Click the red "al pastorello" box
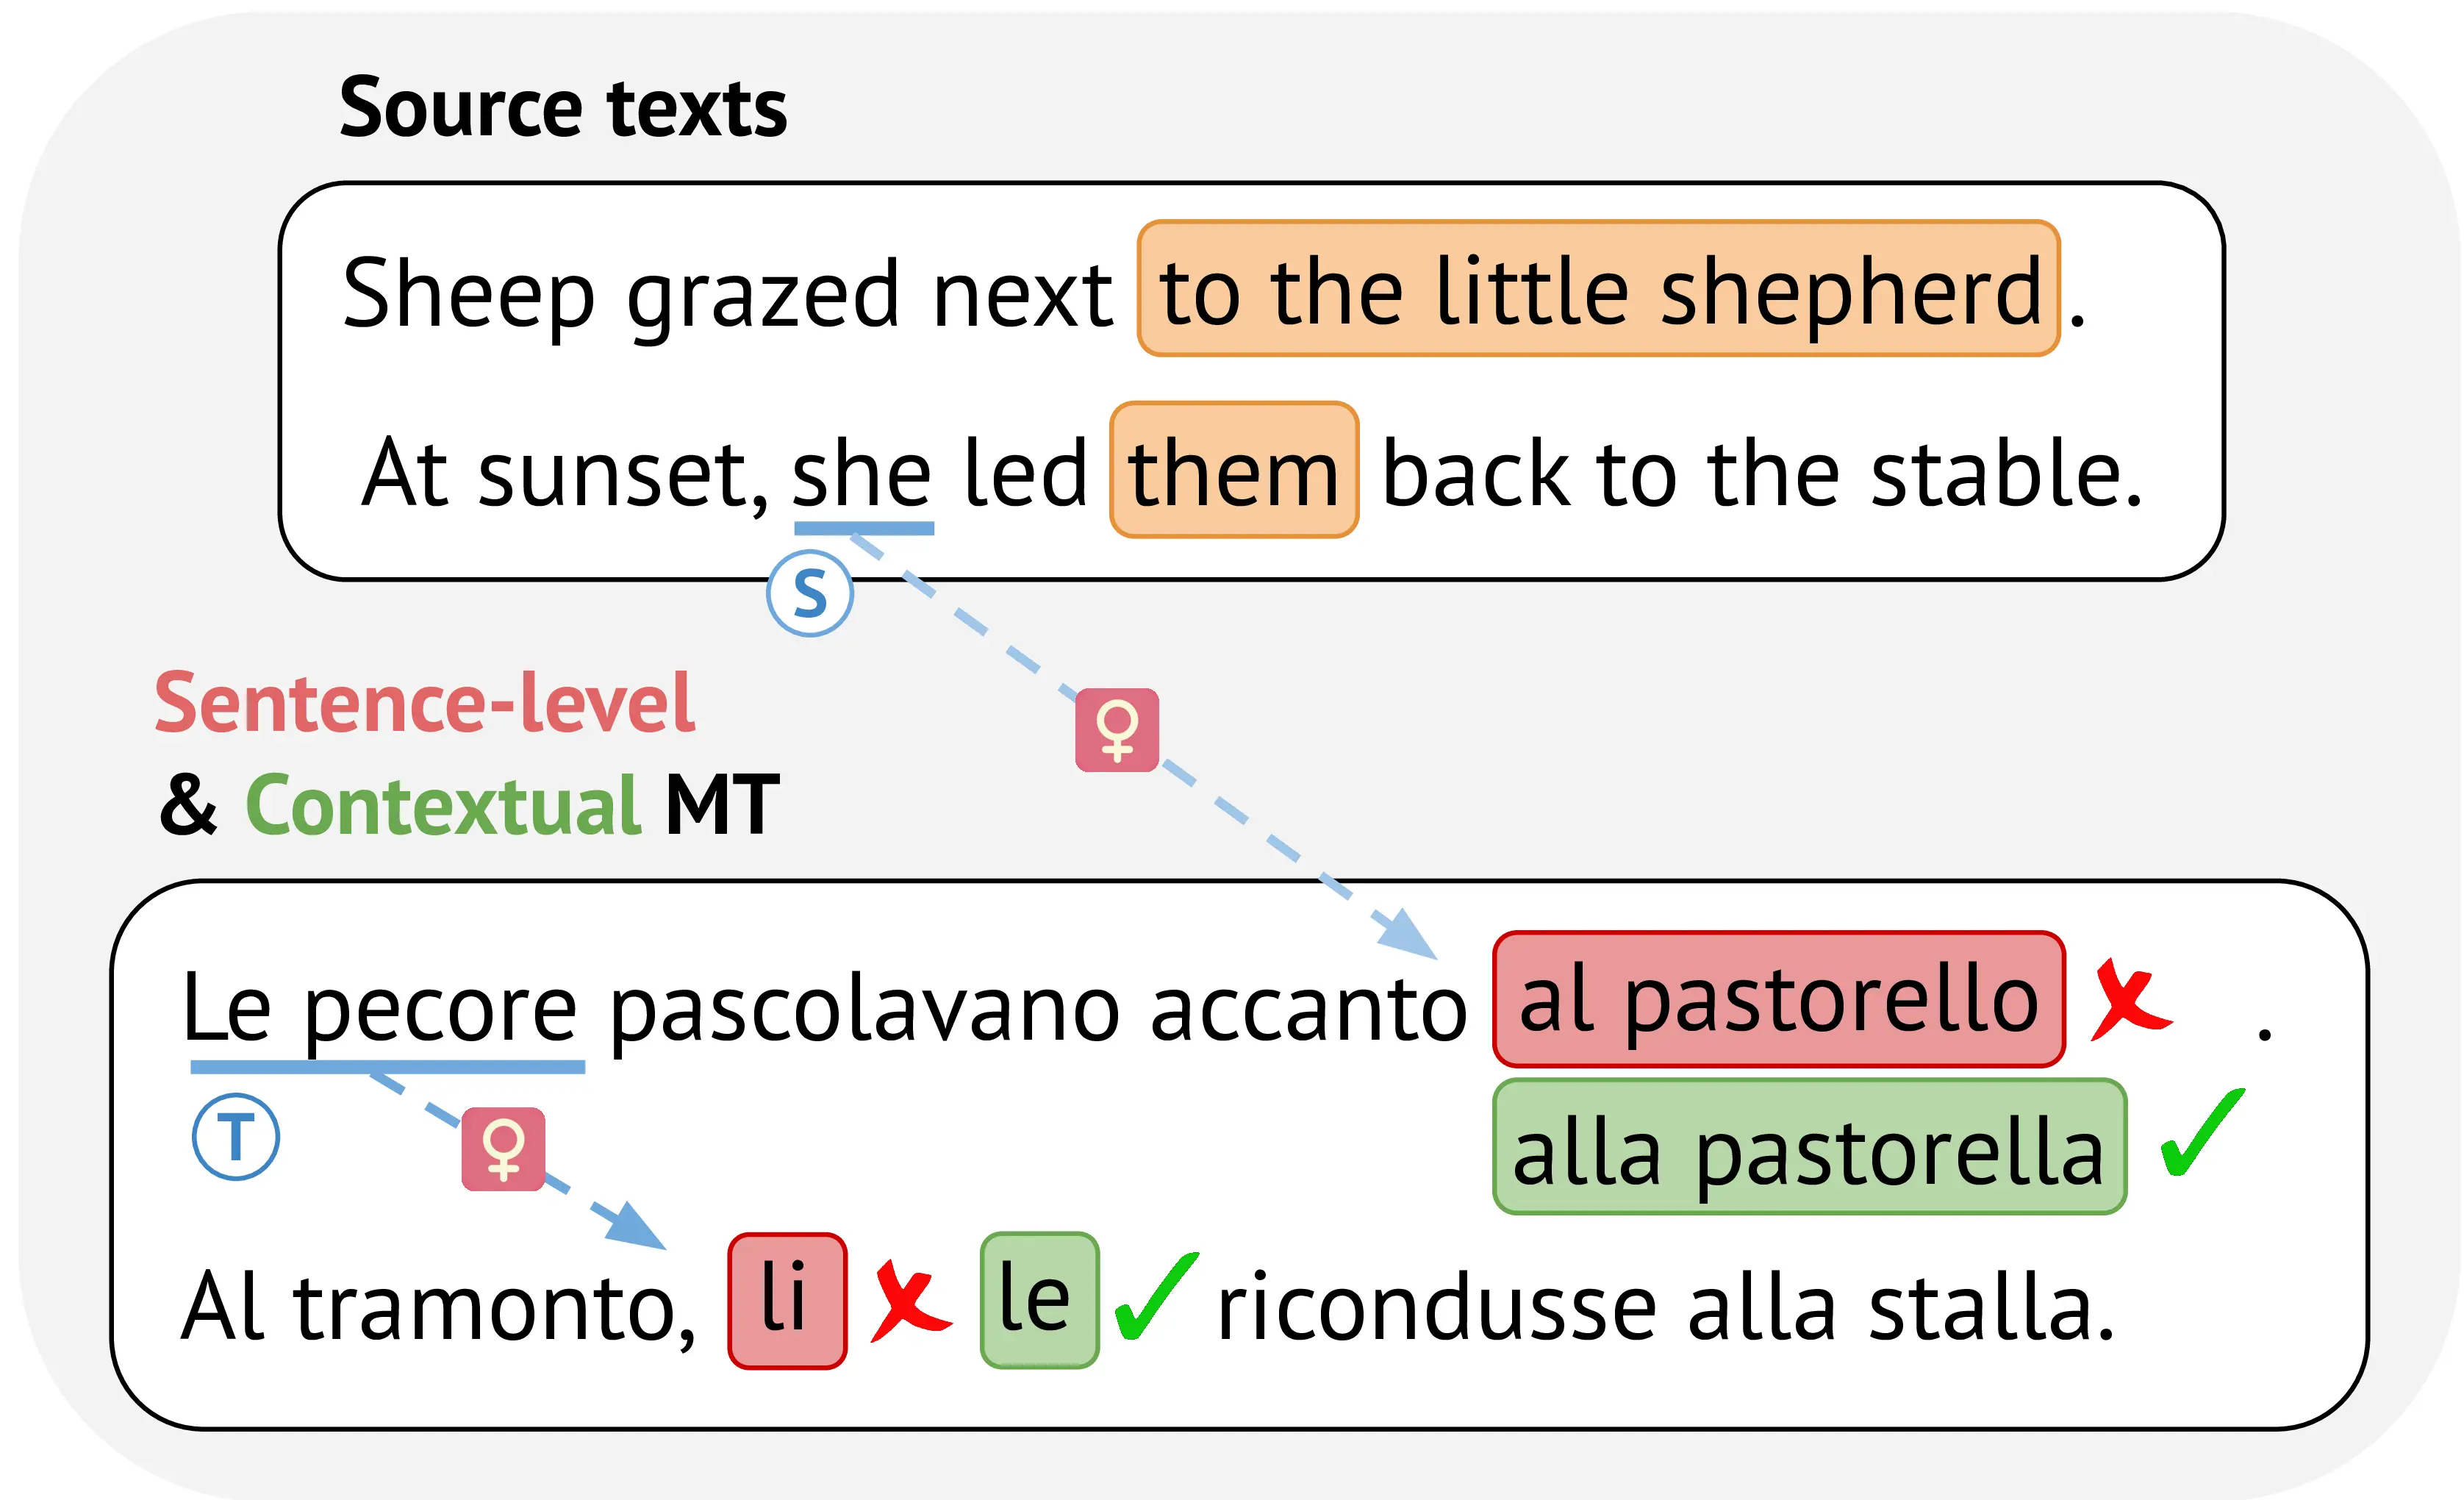 pos(1779,1000)
